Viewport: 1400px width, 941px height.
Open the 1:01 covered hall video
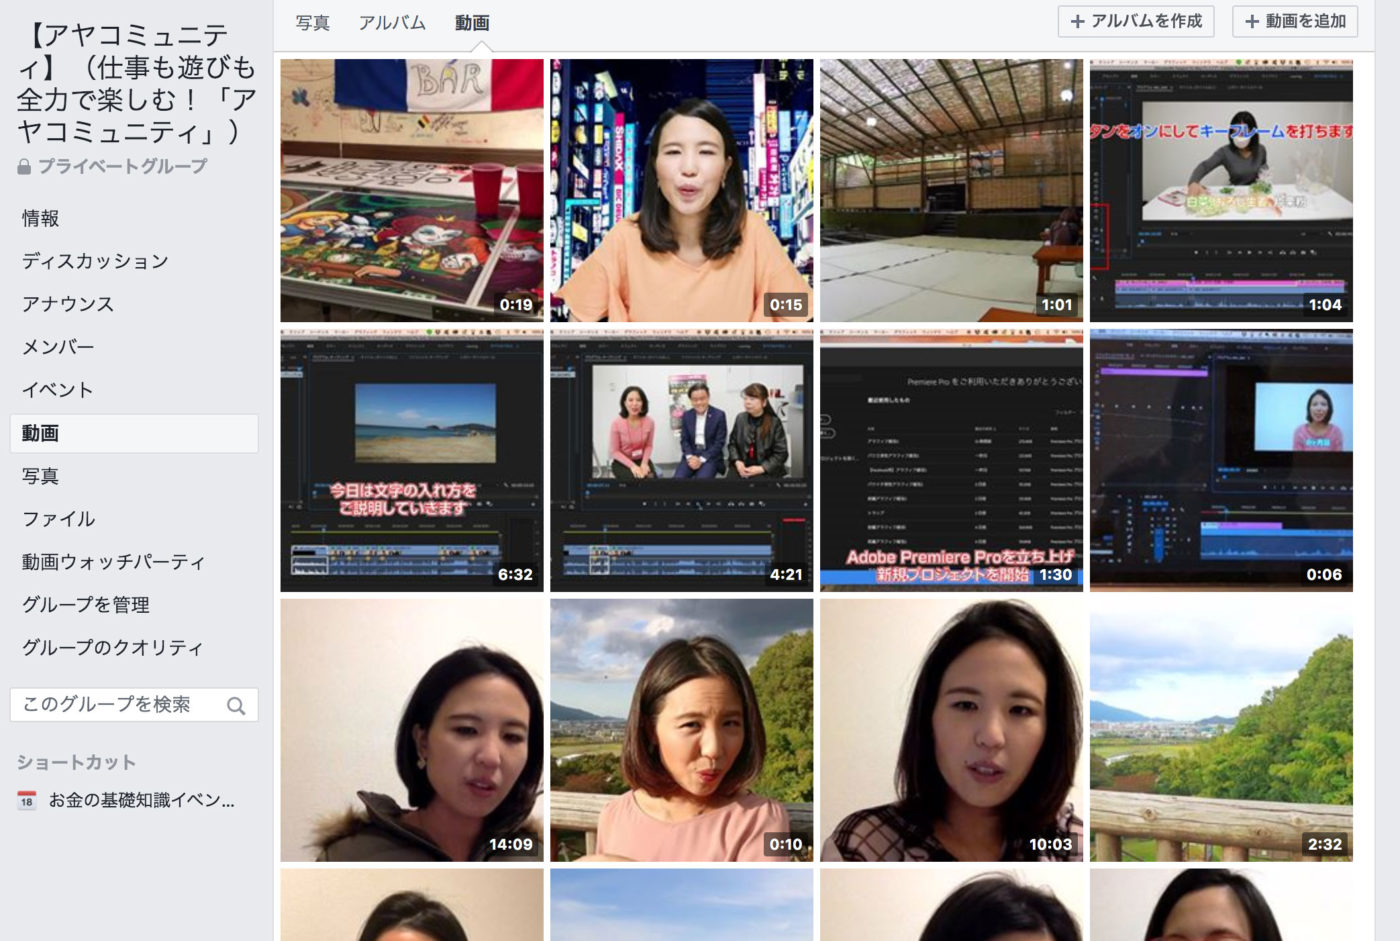coord(952,190)
